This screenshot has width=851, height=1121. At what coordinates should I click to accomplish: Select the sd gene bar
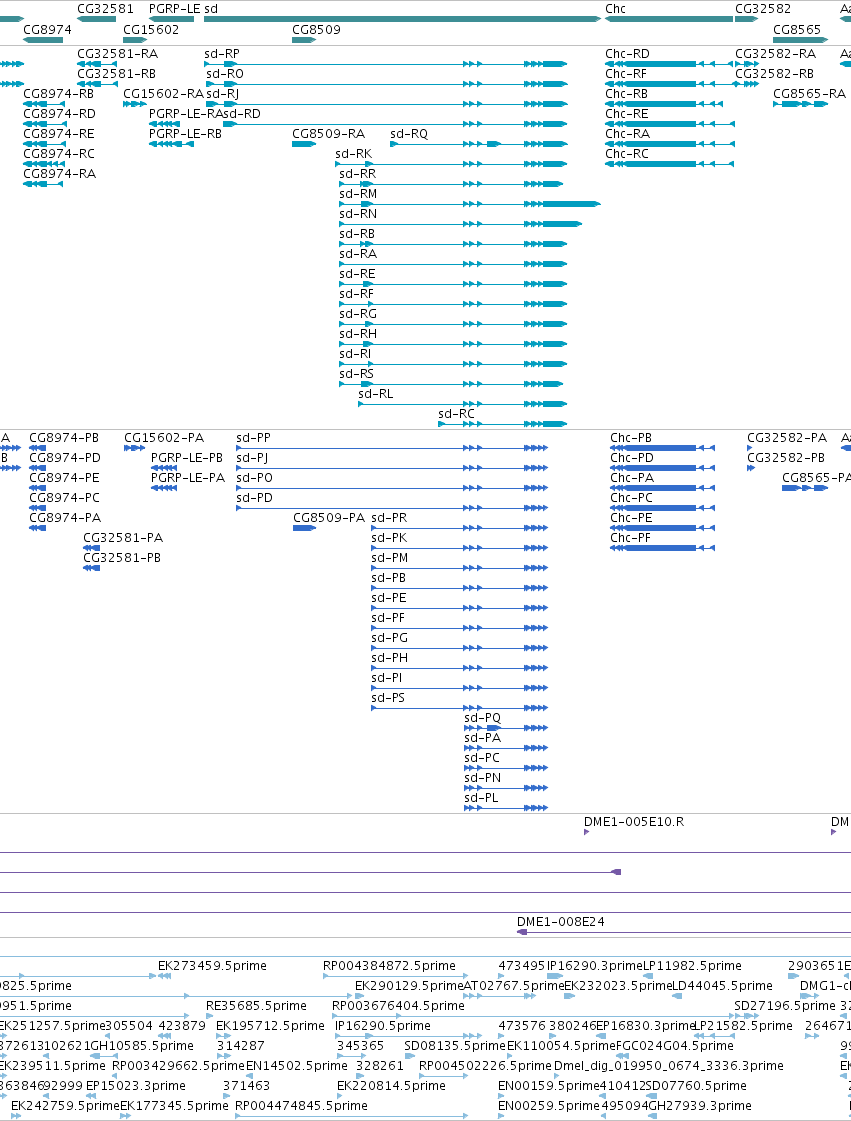[x=402, y=19]
